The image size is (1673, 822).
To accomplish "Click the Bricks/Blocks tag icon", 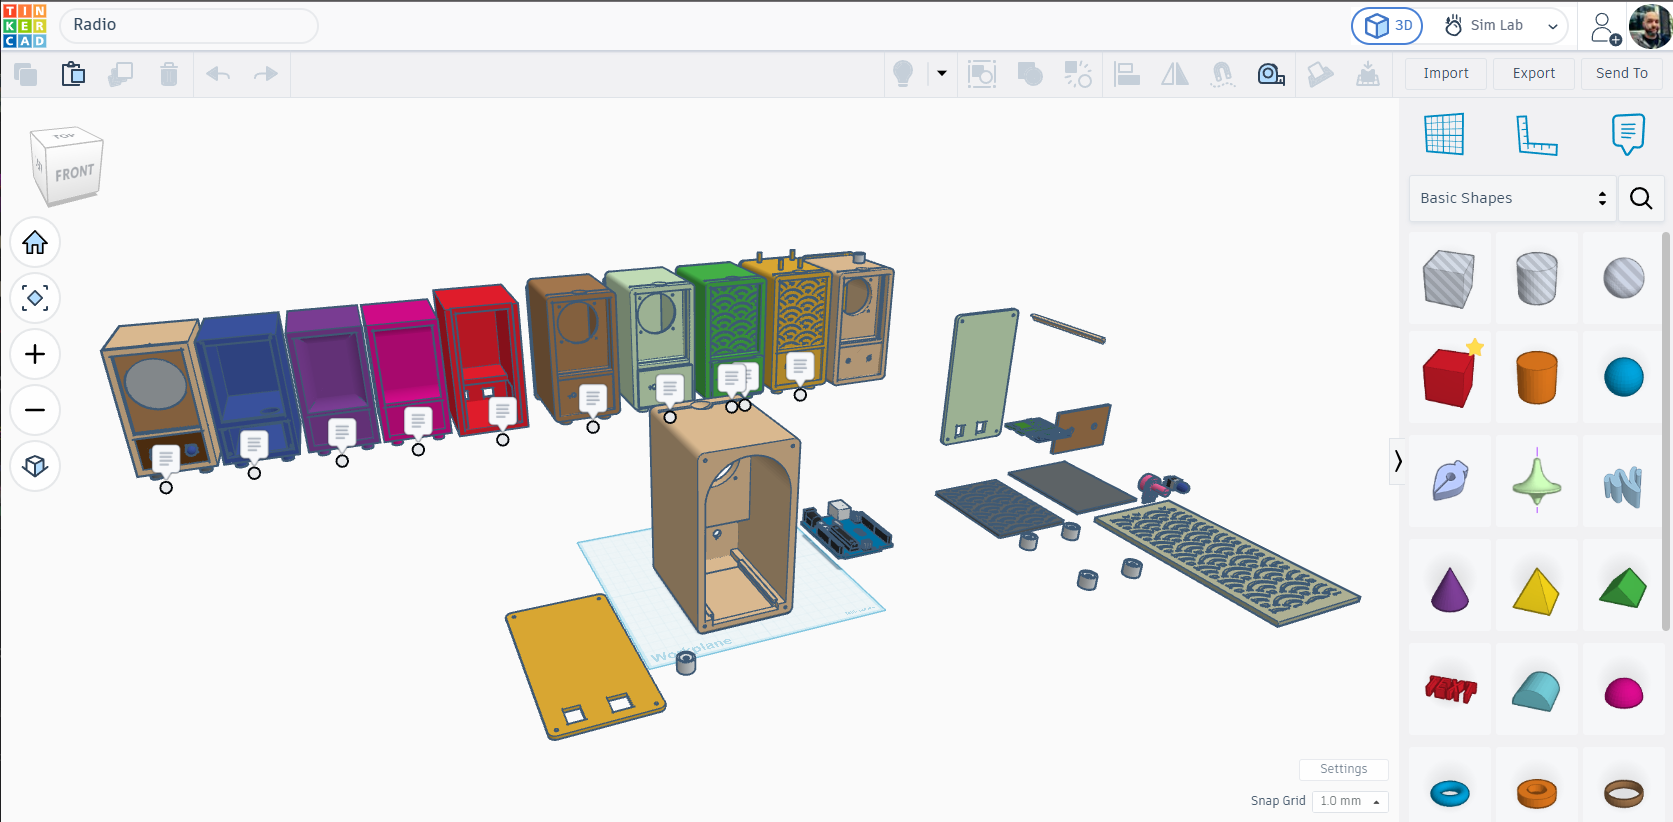I will pos(1320,74).
